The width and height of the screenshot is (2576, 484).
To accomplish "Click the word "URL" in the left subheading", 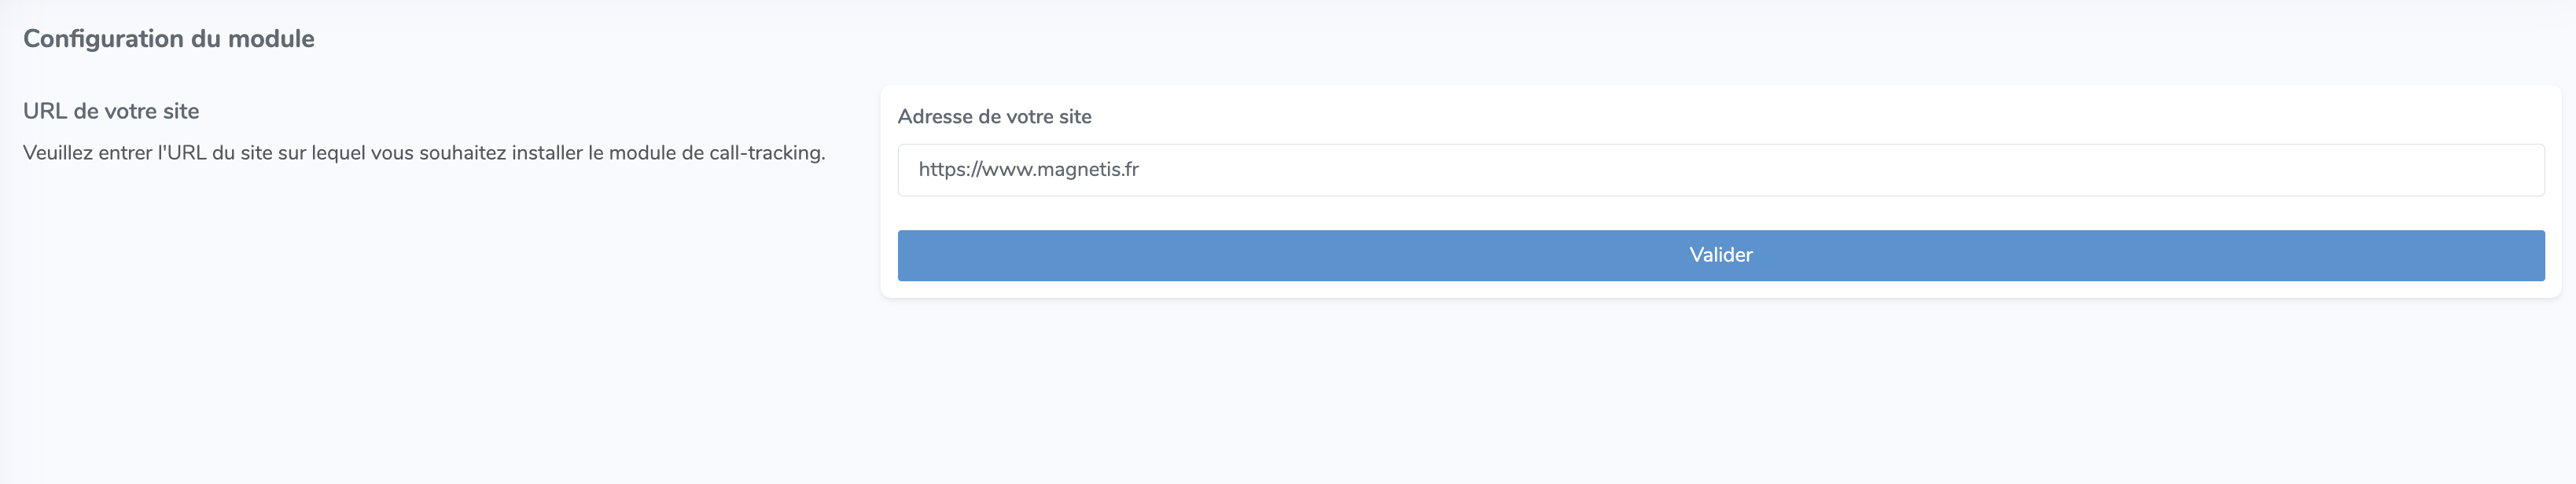I will tap(45, 111).
